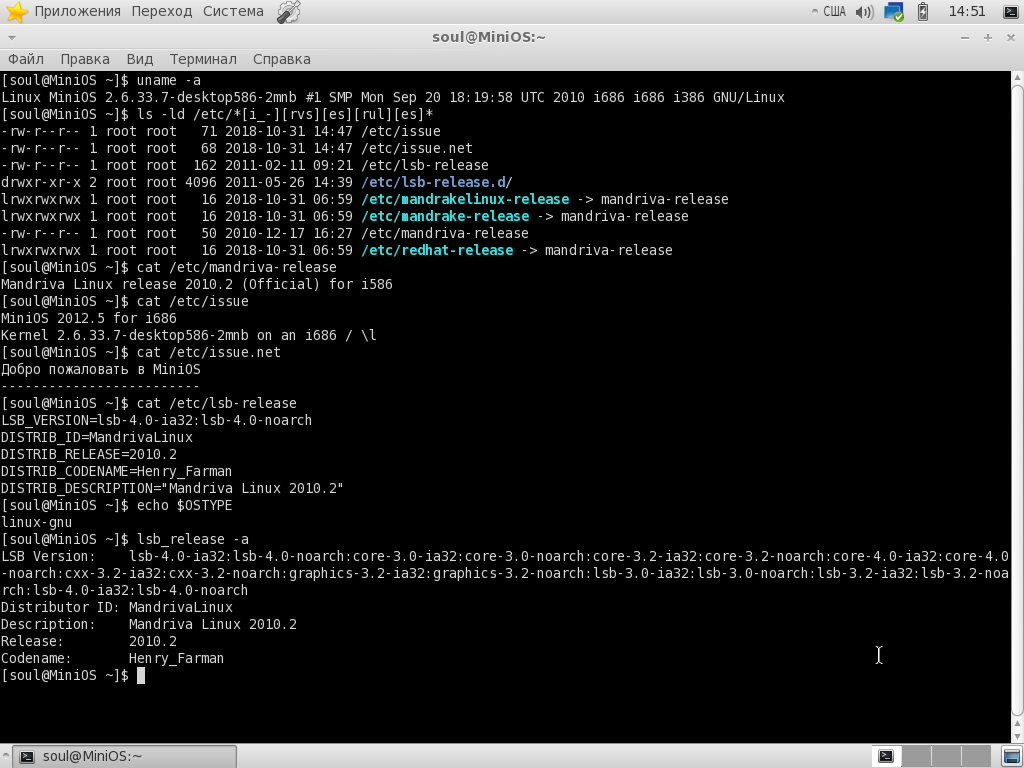
Task: Click the DISTRIB_CODENAME=Henry_Farman line
Action: click(116, 471)
